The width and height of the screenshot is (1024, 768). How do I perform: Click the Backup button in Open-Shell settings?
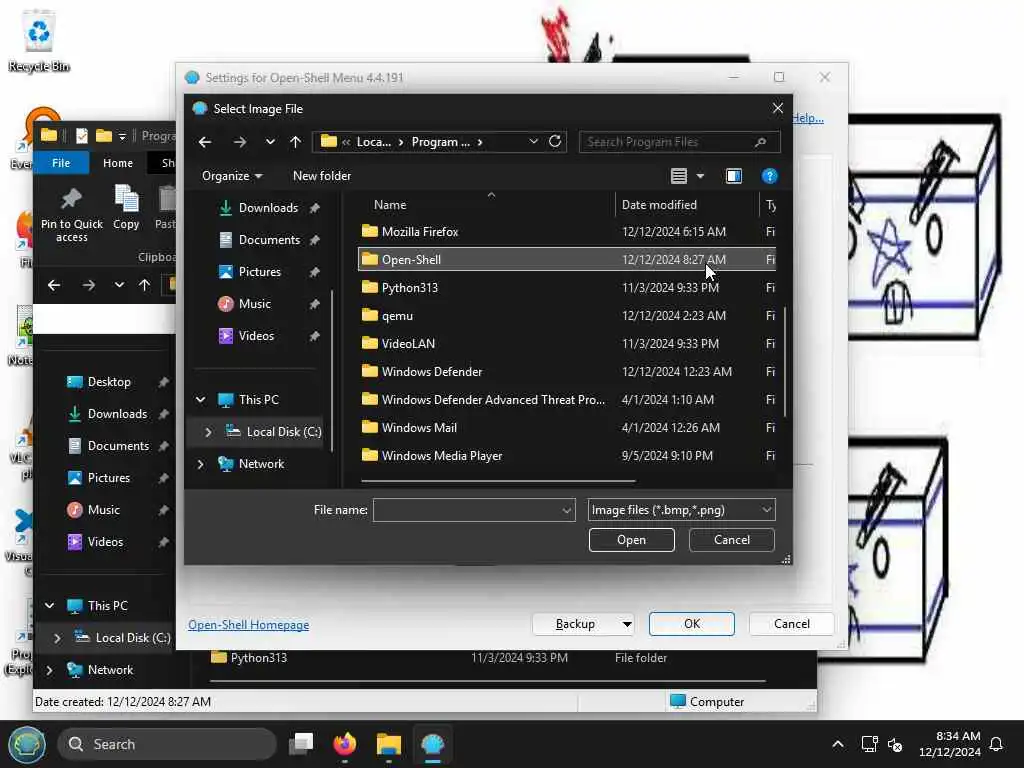(575, 624)
